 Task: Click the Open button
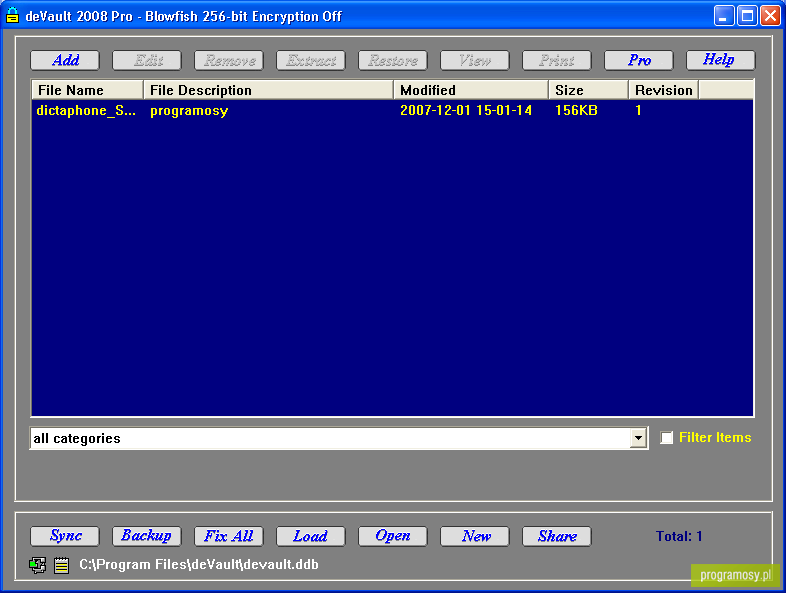(393, 536)
